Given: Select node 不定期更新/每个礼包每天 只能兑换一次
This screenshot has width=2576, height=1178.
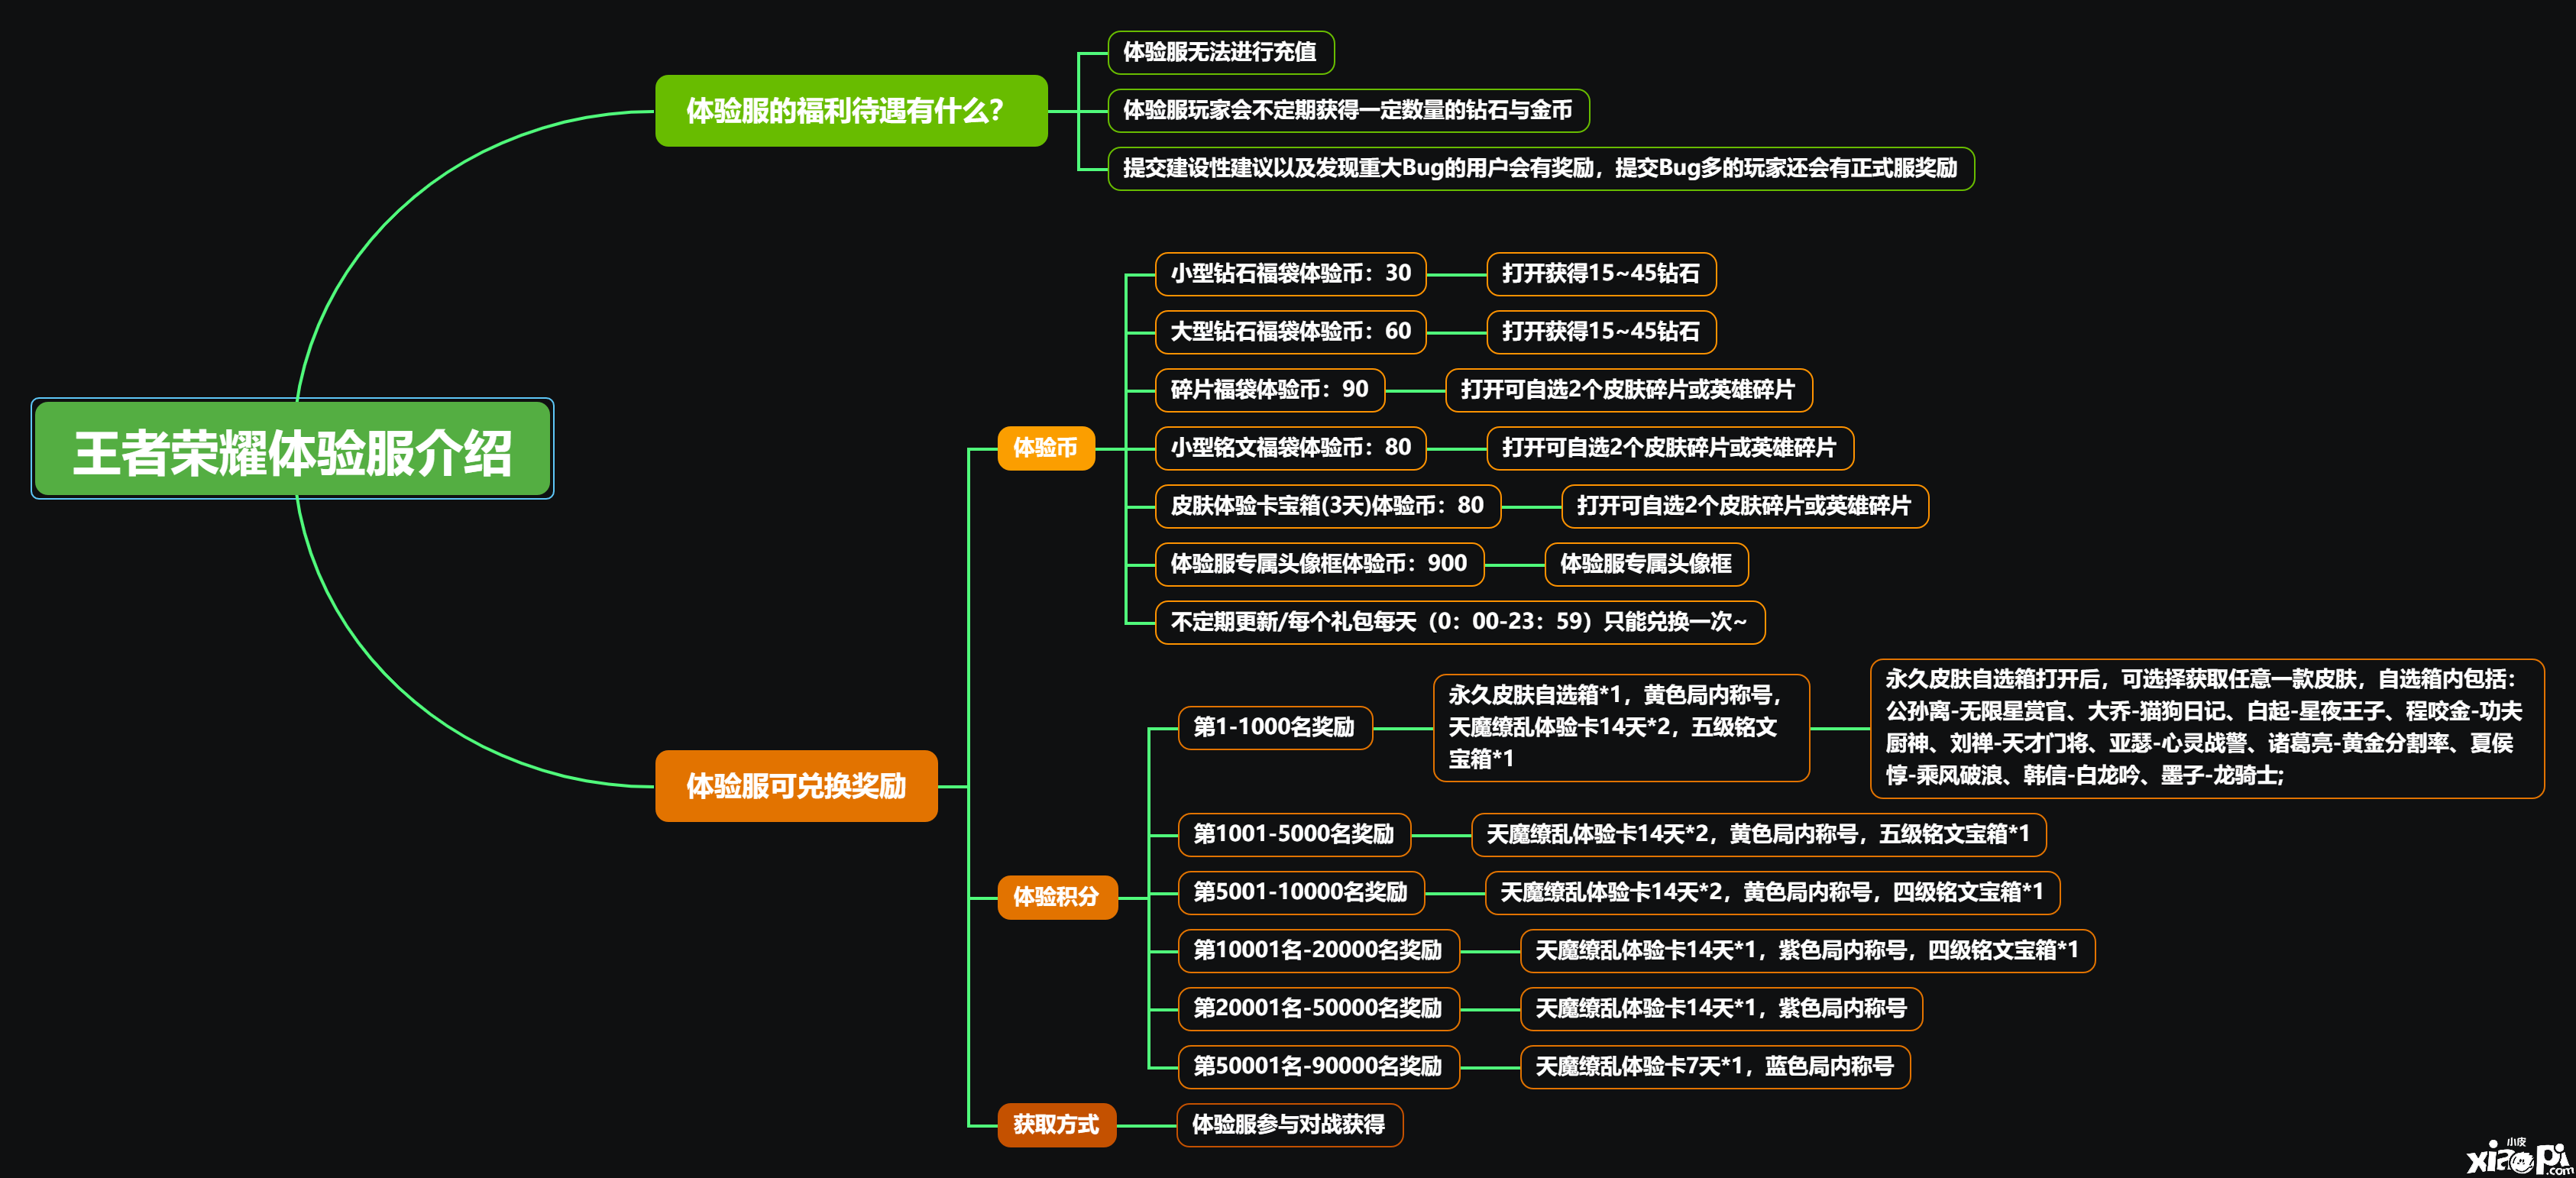Looking at the screenshot, I should click(1460, 622).
